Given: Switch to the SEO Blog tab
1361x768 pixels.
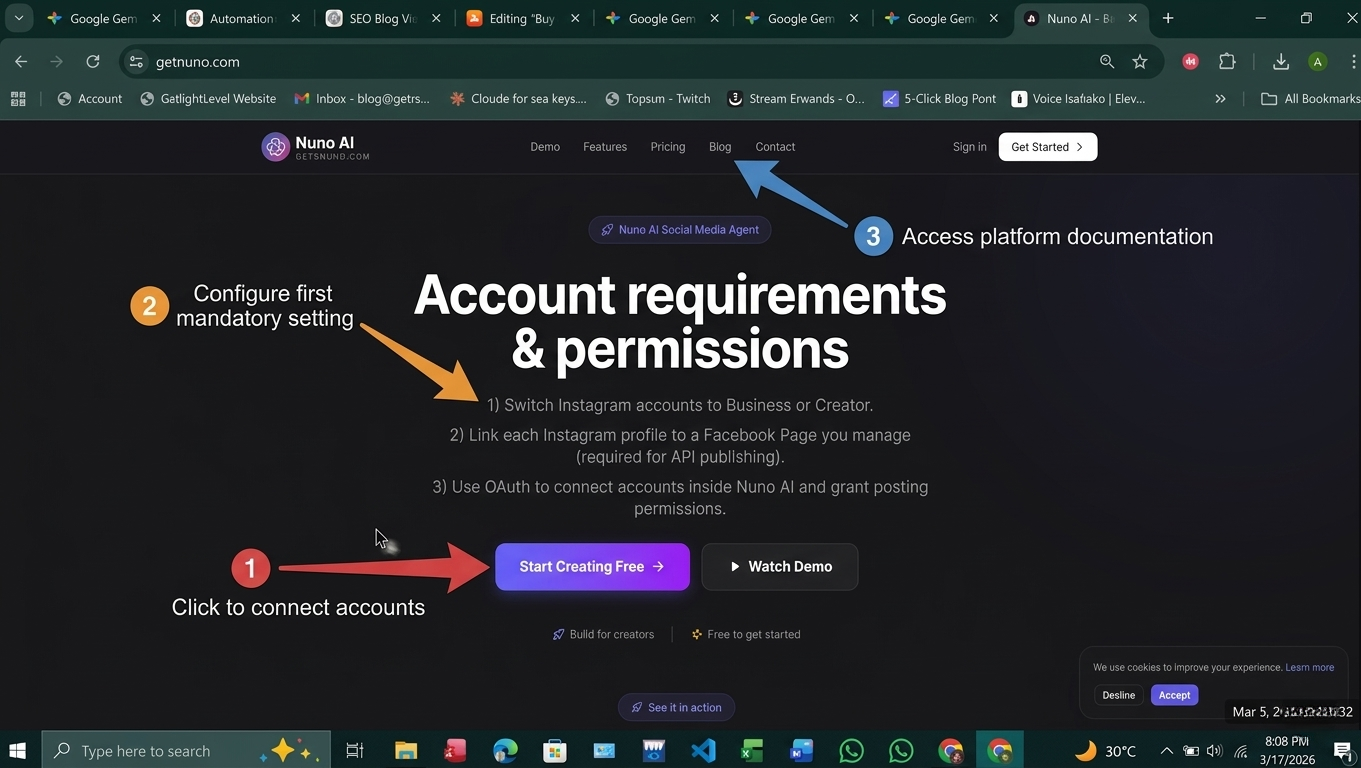Looking at the screenshot, I should click(x=381, y=18).
